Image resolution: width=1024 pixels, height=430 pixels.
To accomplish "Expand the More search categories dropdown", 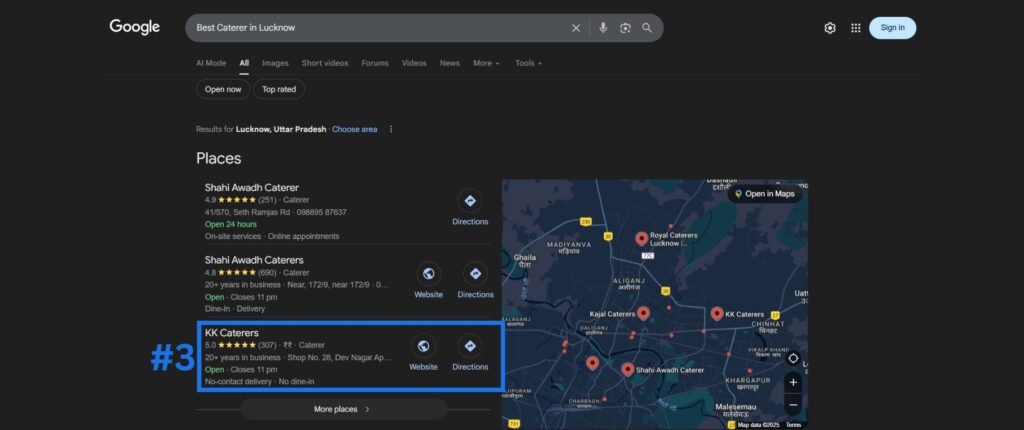I will [486, 63].
